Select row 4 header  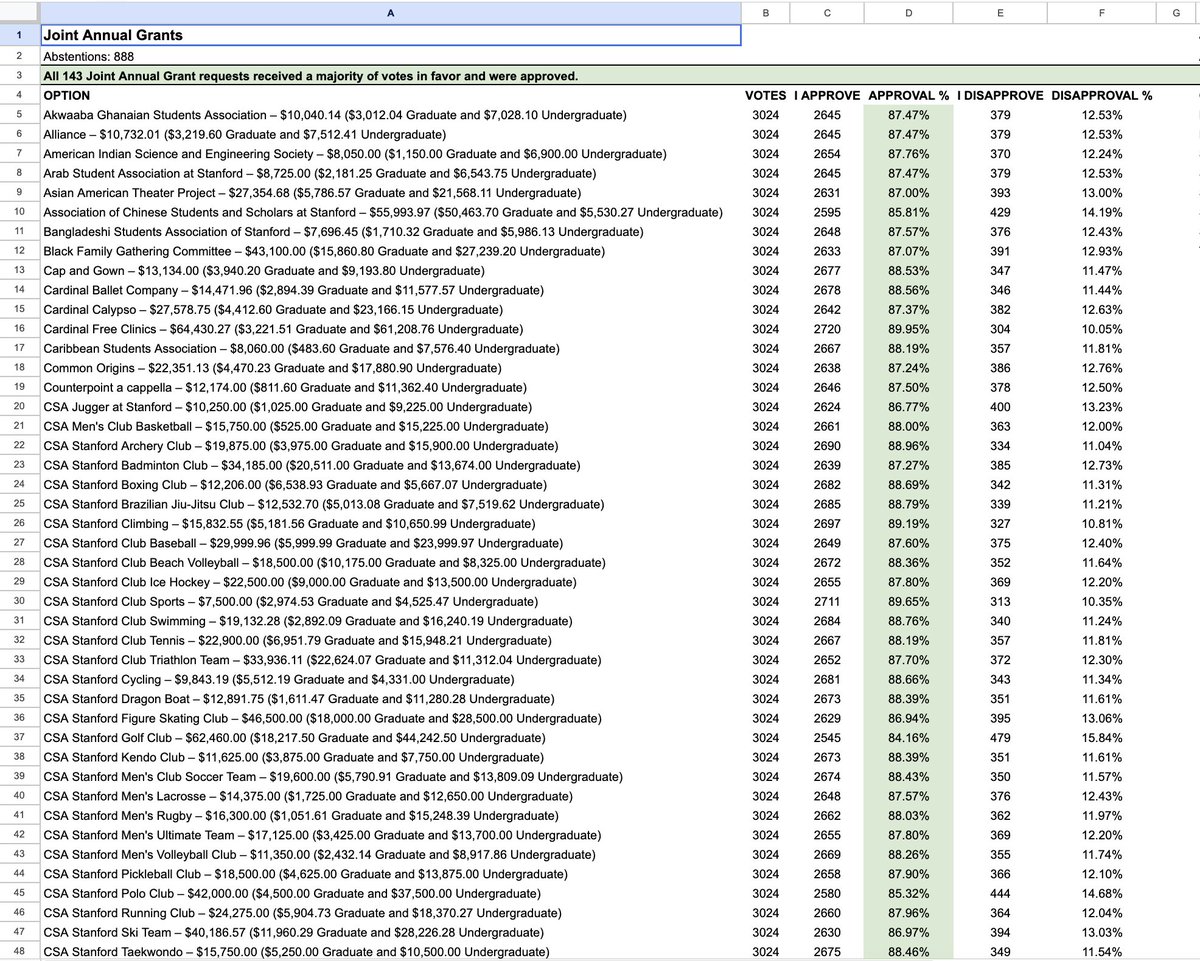coord(20,96)
